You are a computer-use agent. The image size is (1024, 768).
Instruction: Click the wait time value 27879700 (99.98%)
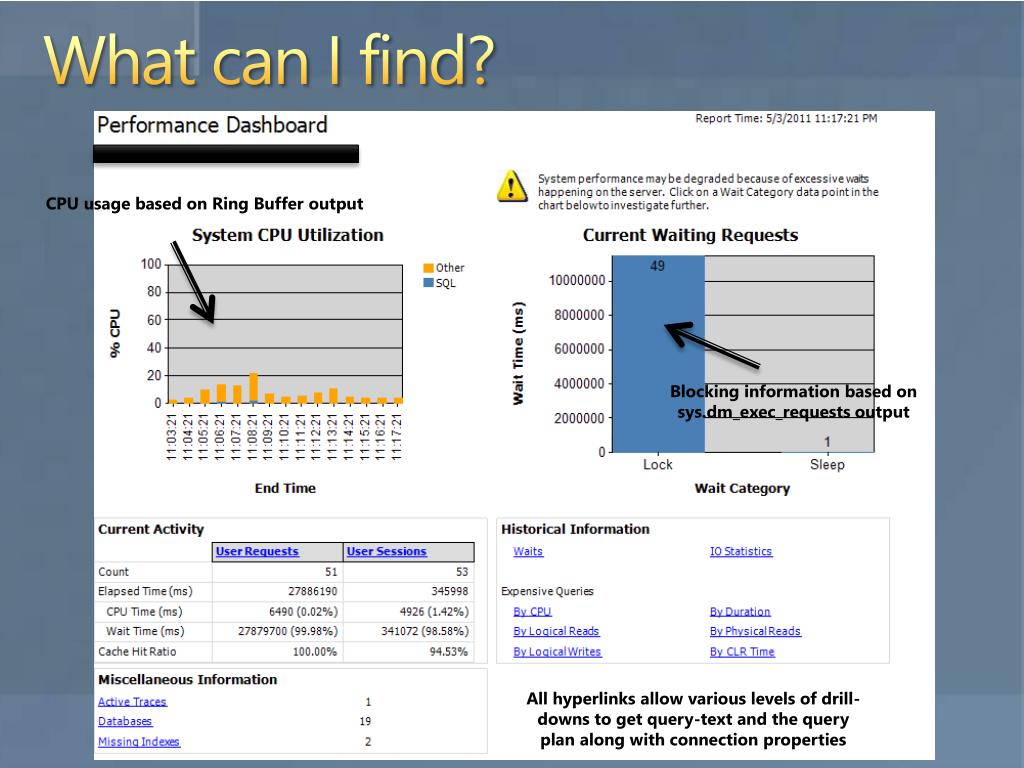(288, 631)
